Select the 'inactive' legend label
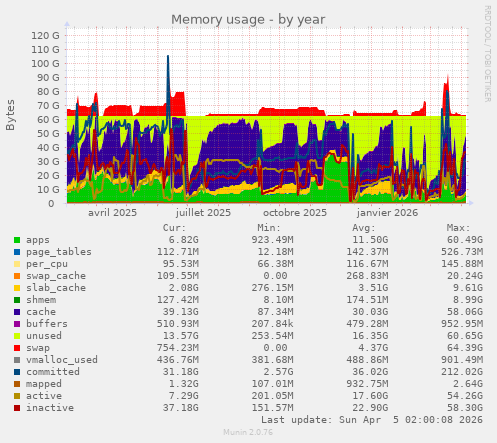Screen dimensions: 497x443 [x=50, y=408]
